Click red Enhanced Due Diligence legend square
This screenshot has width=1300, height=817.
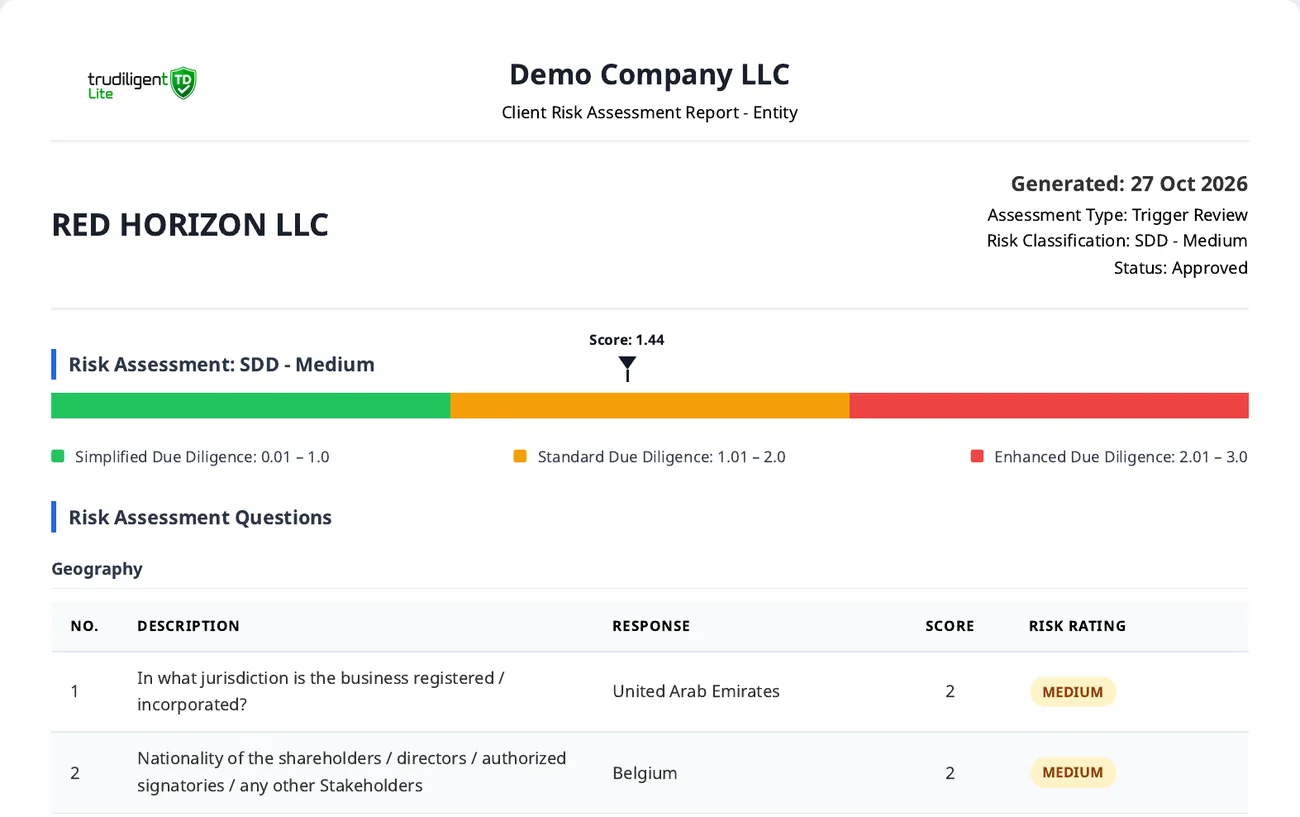pyautogui.click(x=977, y=457)
